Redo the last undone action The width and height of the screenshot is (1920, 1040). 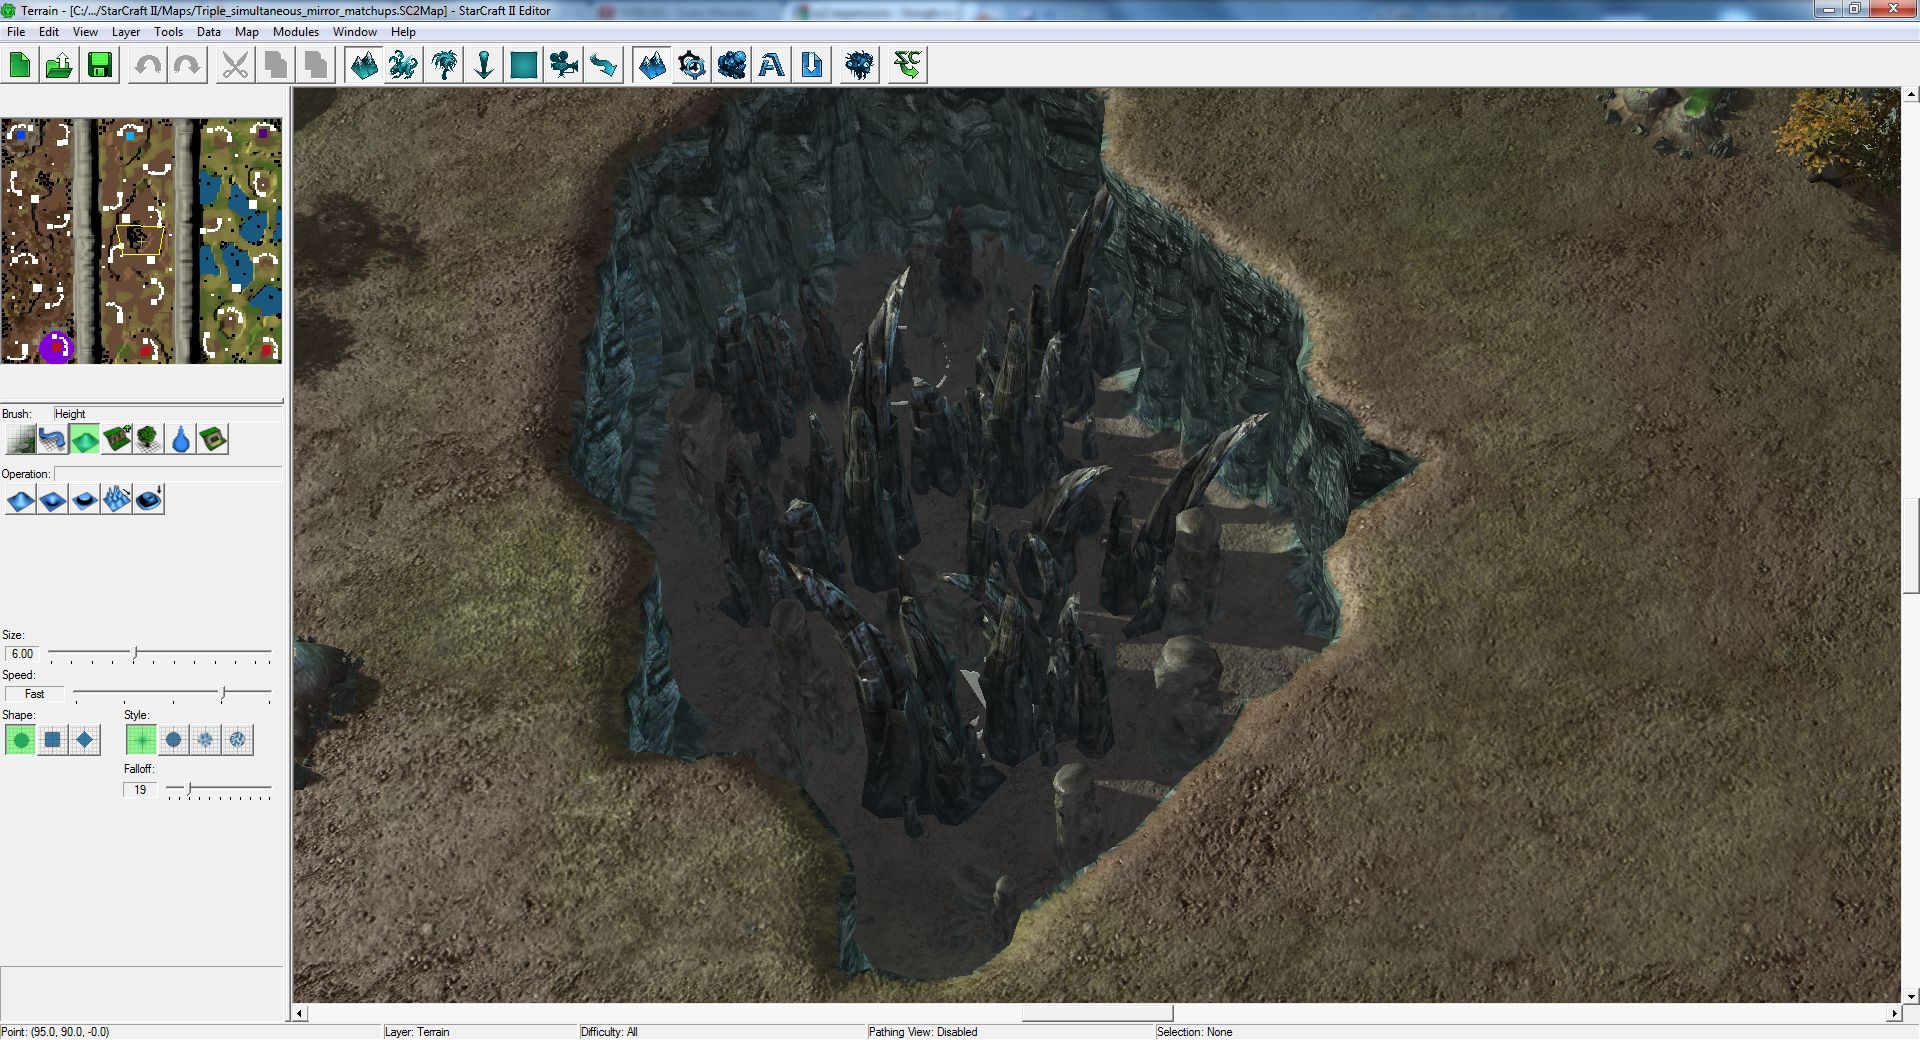point(188,66)
